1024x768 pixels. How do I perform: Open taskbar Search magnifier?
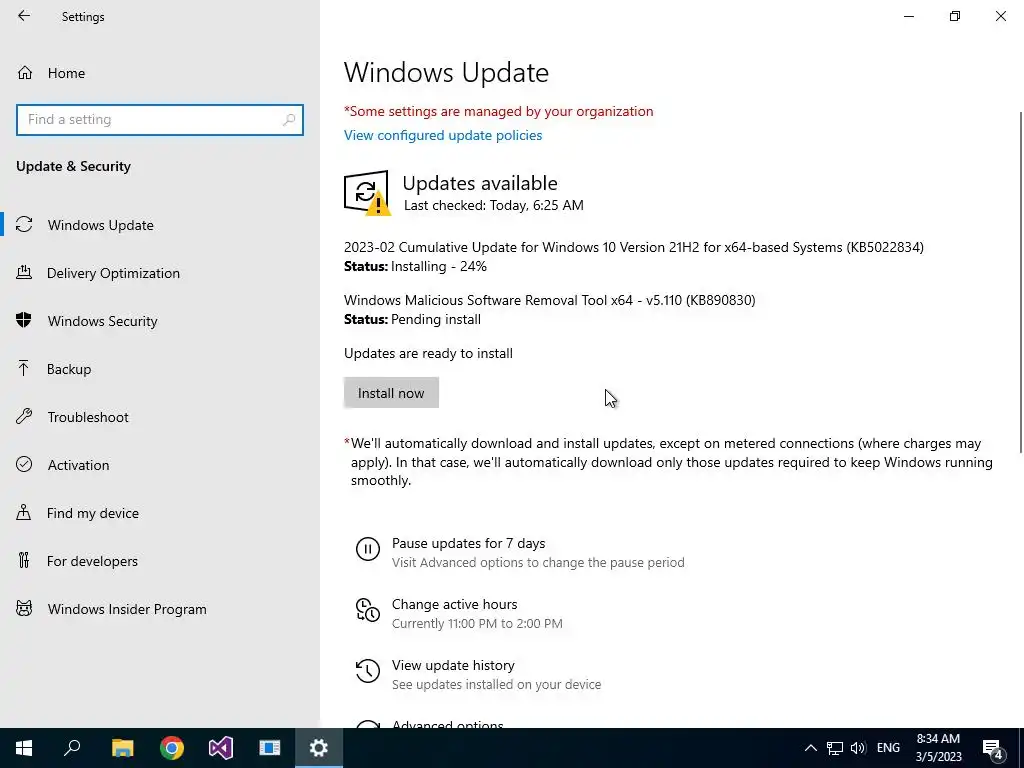point(72,748)
